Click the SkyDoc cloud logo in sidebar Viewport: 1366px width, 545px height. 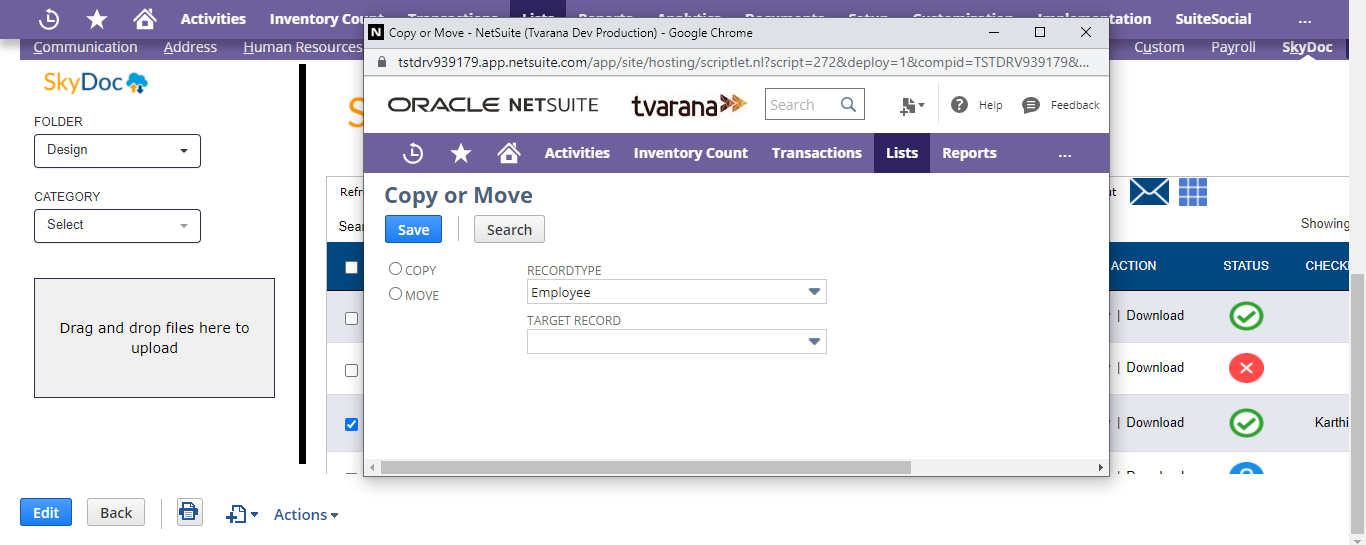tap(96, 83)
